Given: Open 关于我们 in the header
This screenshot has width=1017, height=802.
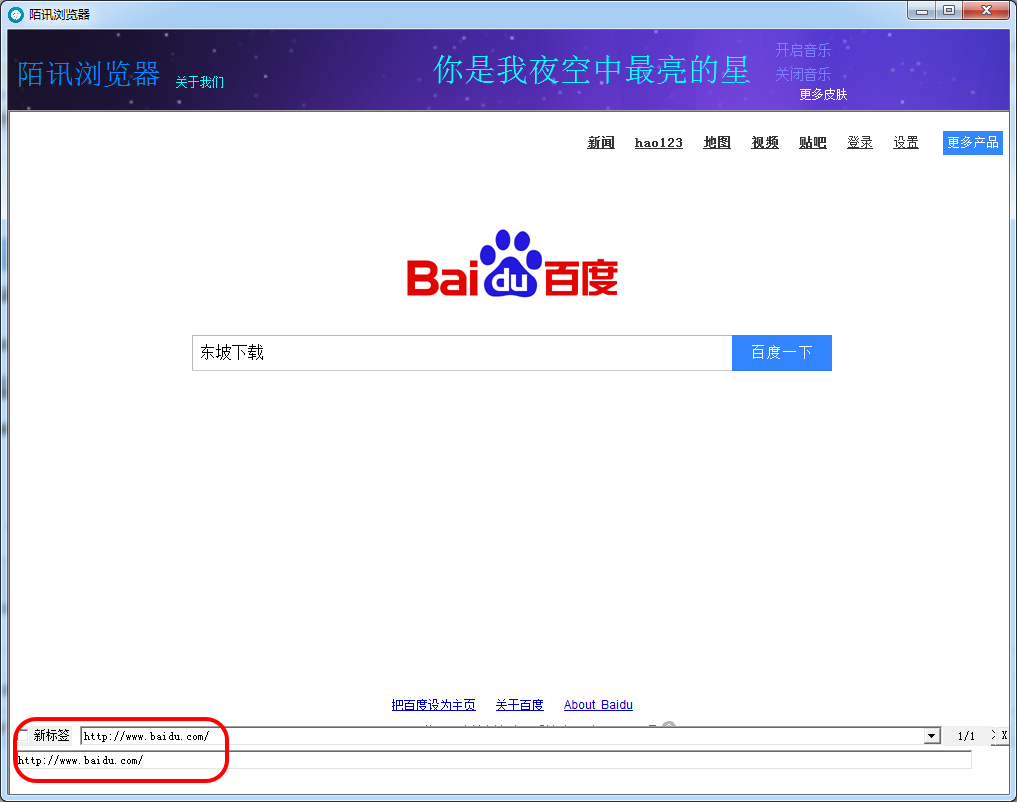Looking at the screenshot, I should point(200,82).
